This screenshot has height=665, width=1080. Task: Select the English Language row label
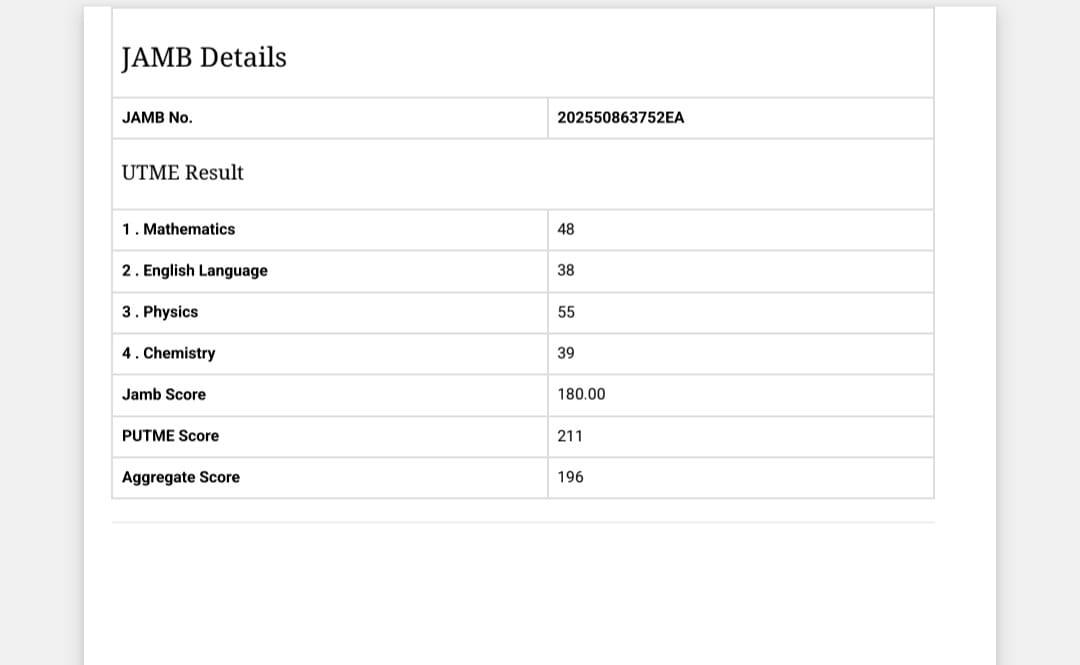(x=195, y=271)
